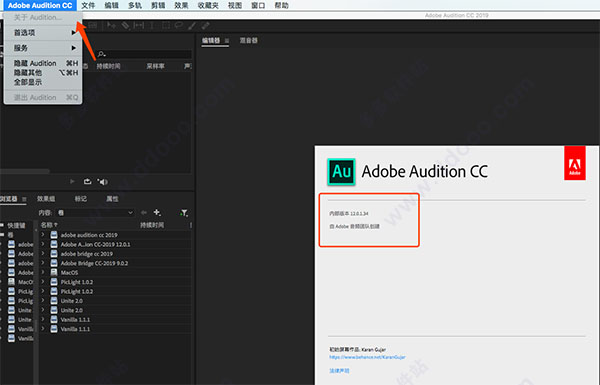Open the 文件 menu
600x385 pixels.
click(88, 5)
